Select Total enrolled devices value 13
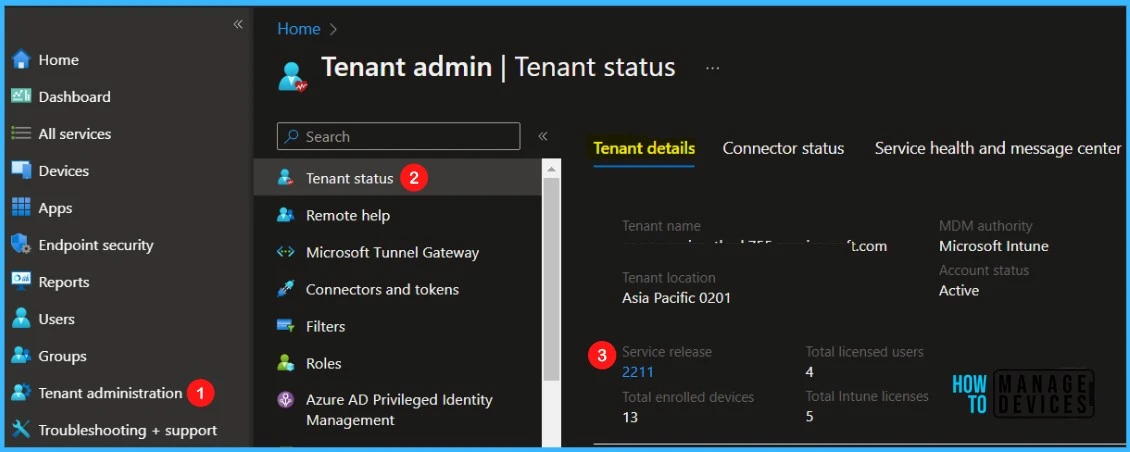 630,417
